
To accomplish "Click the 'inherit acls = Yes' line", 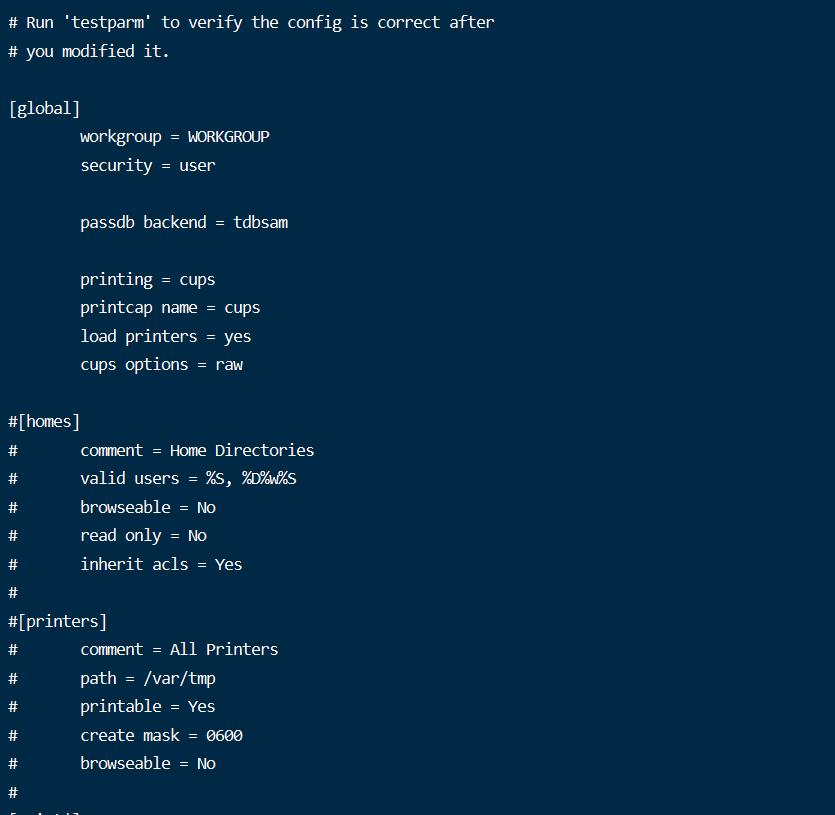I will point(161,564).
